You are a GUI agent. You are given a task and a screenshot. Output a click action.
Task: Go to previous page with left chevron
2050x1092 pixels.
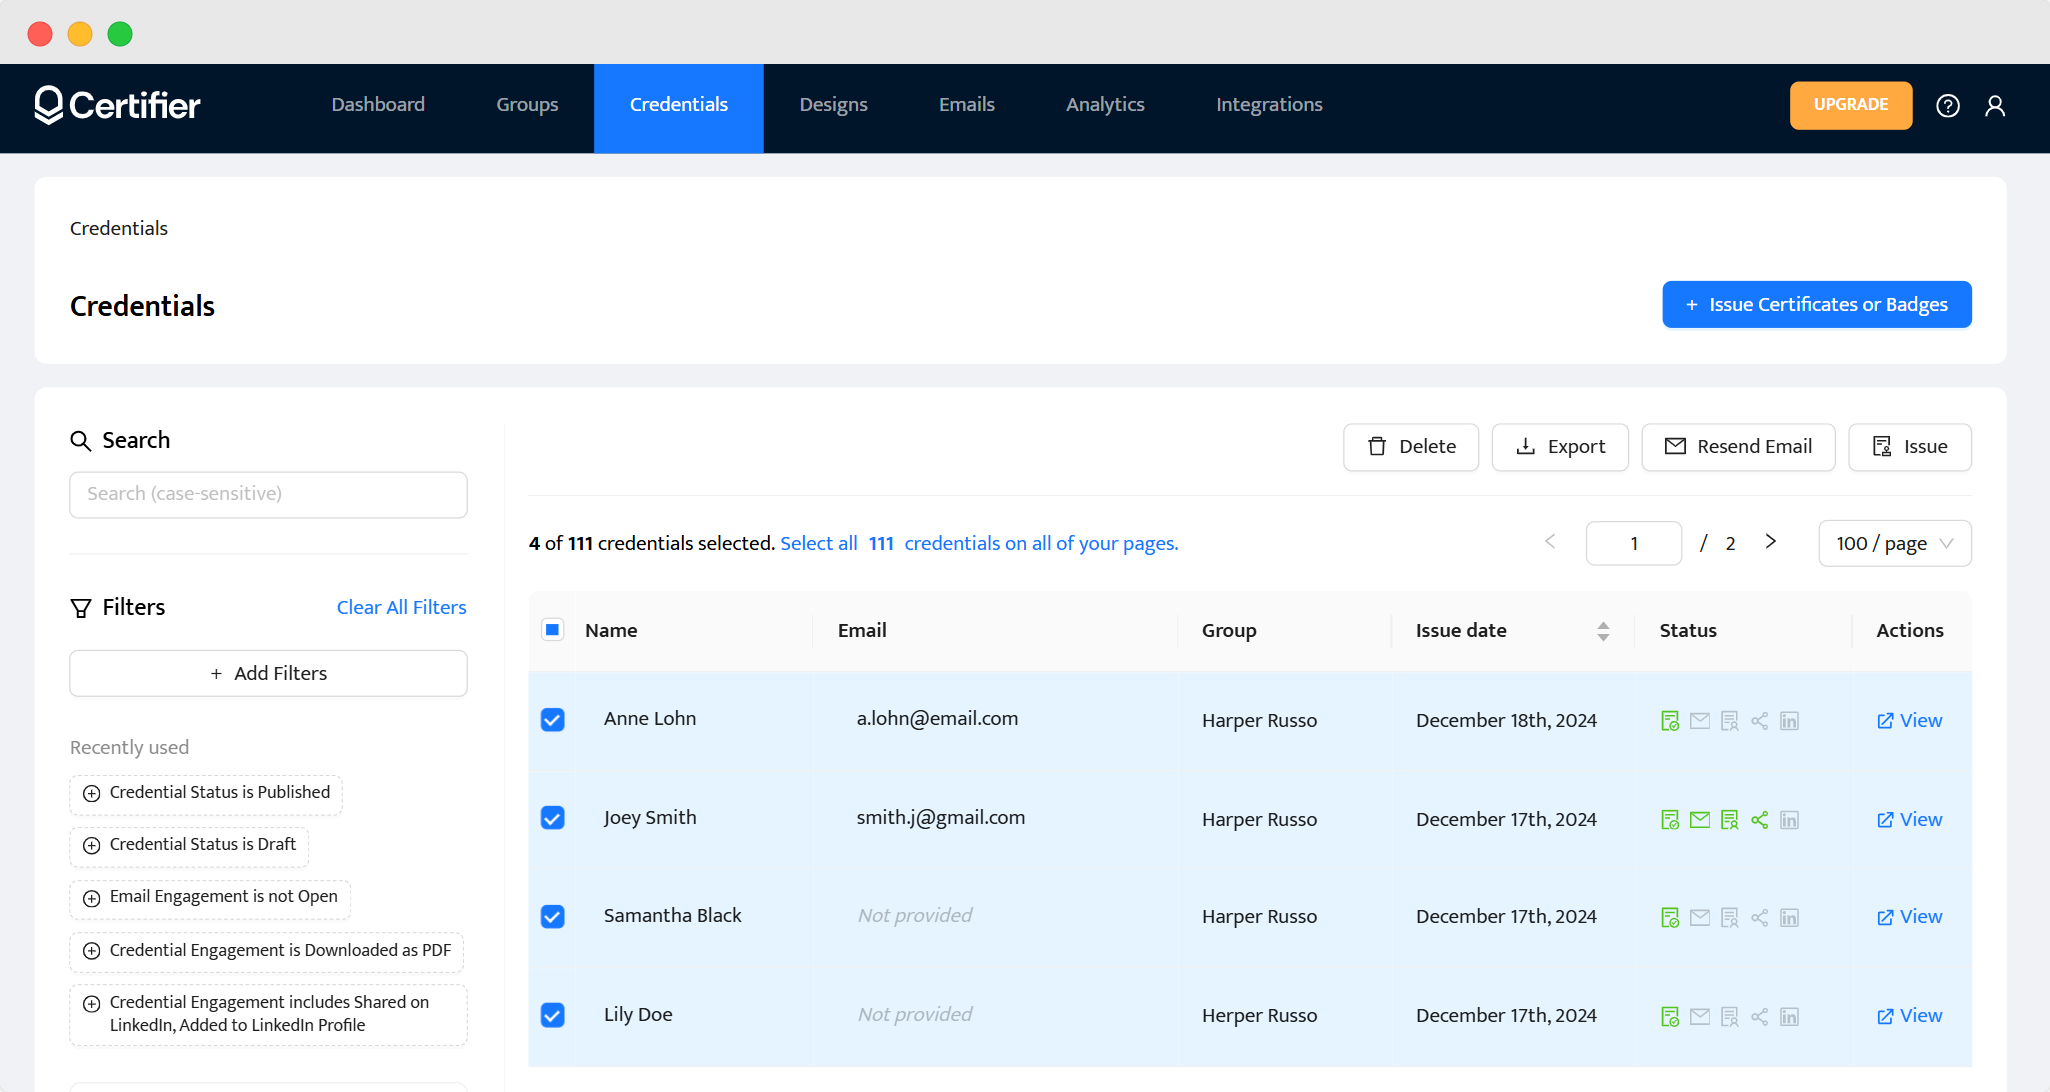(x=1550, y=542)
